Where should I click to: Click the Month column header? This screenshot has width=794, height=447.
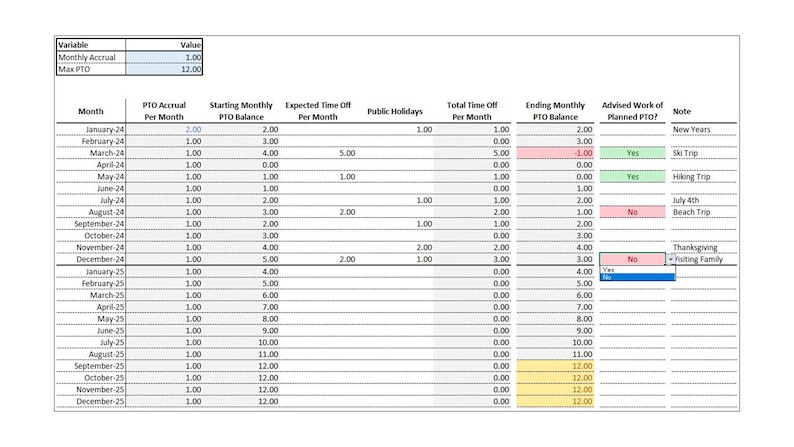tap(91, 111)
